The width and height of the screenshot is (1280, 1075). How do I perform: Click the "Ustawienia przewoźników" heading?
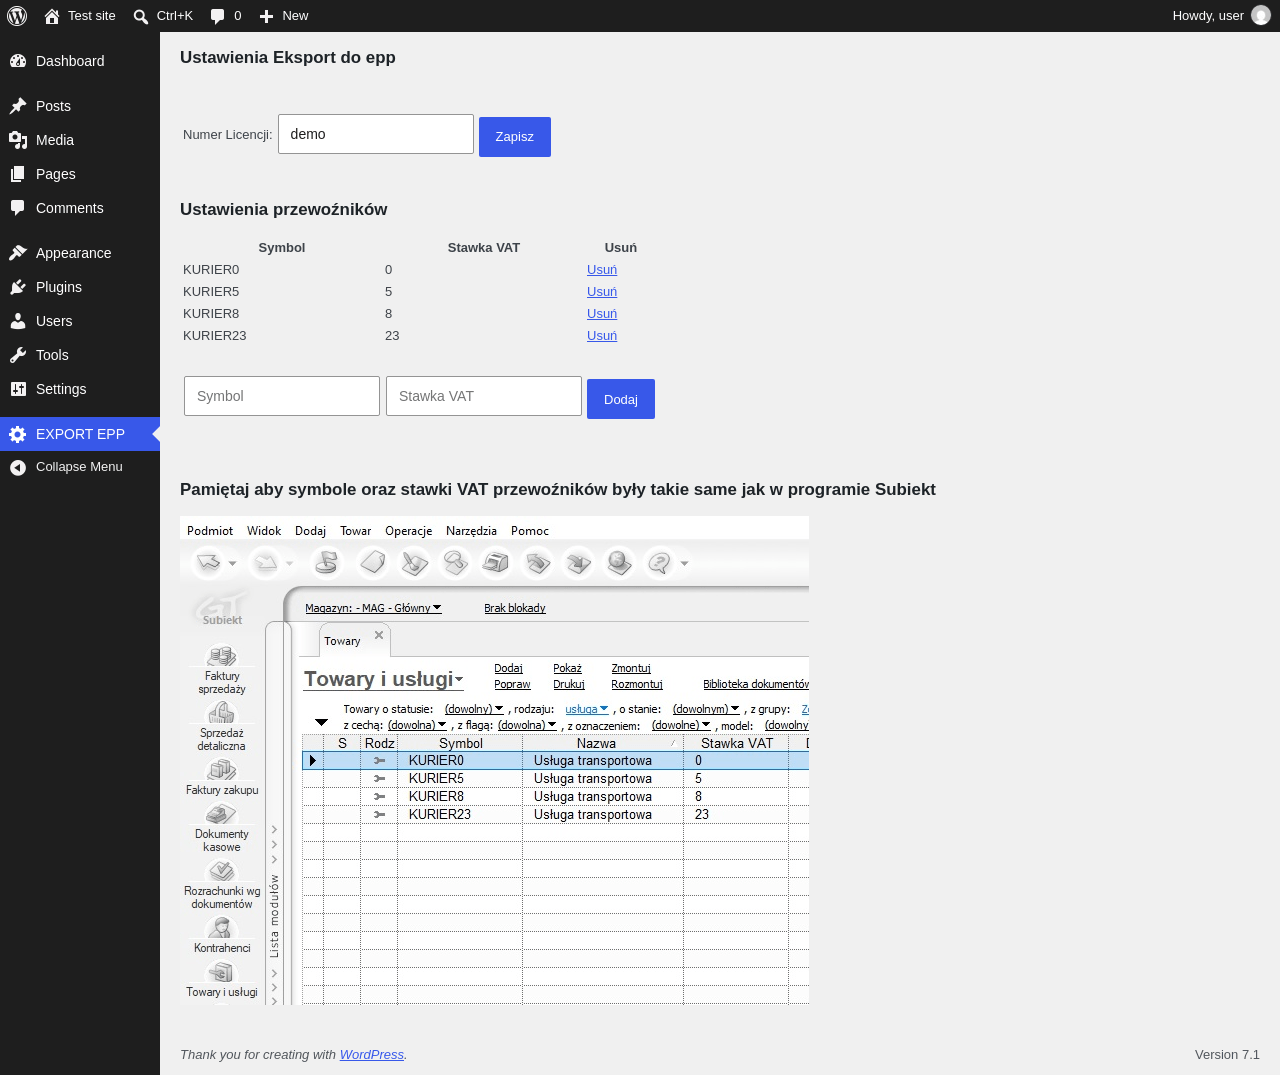click(x=284, y=209)
